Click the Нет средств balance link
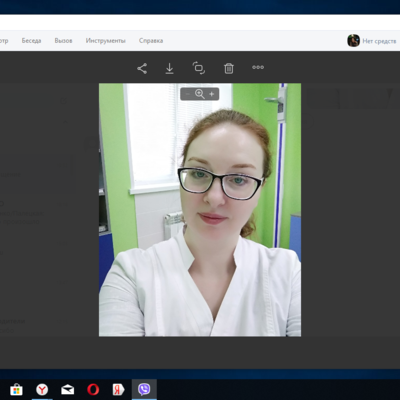Screen dimensions: 400x400 click(379, 41)
